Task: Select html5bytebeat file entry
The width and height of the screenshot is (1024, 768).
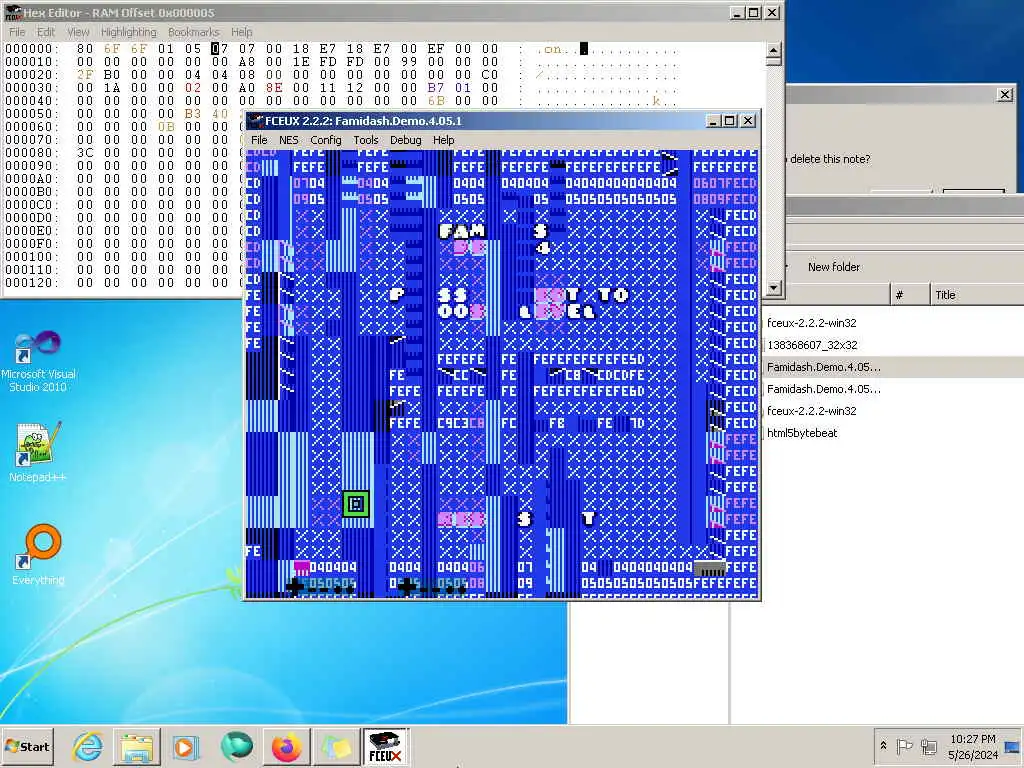Action: click(802, 433)
